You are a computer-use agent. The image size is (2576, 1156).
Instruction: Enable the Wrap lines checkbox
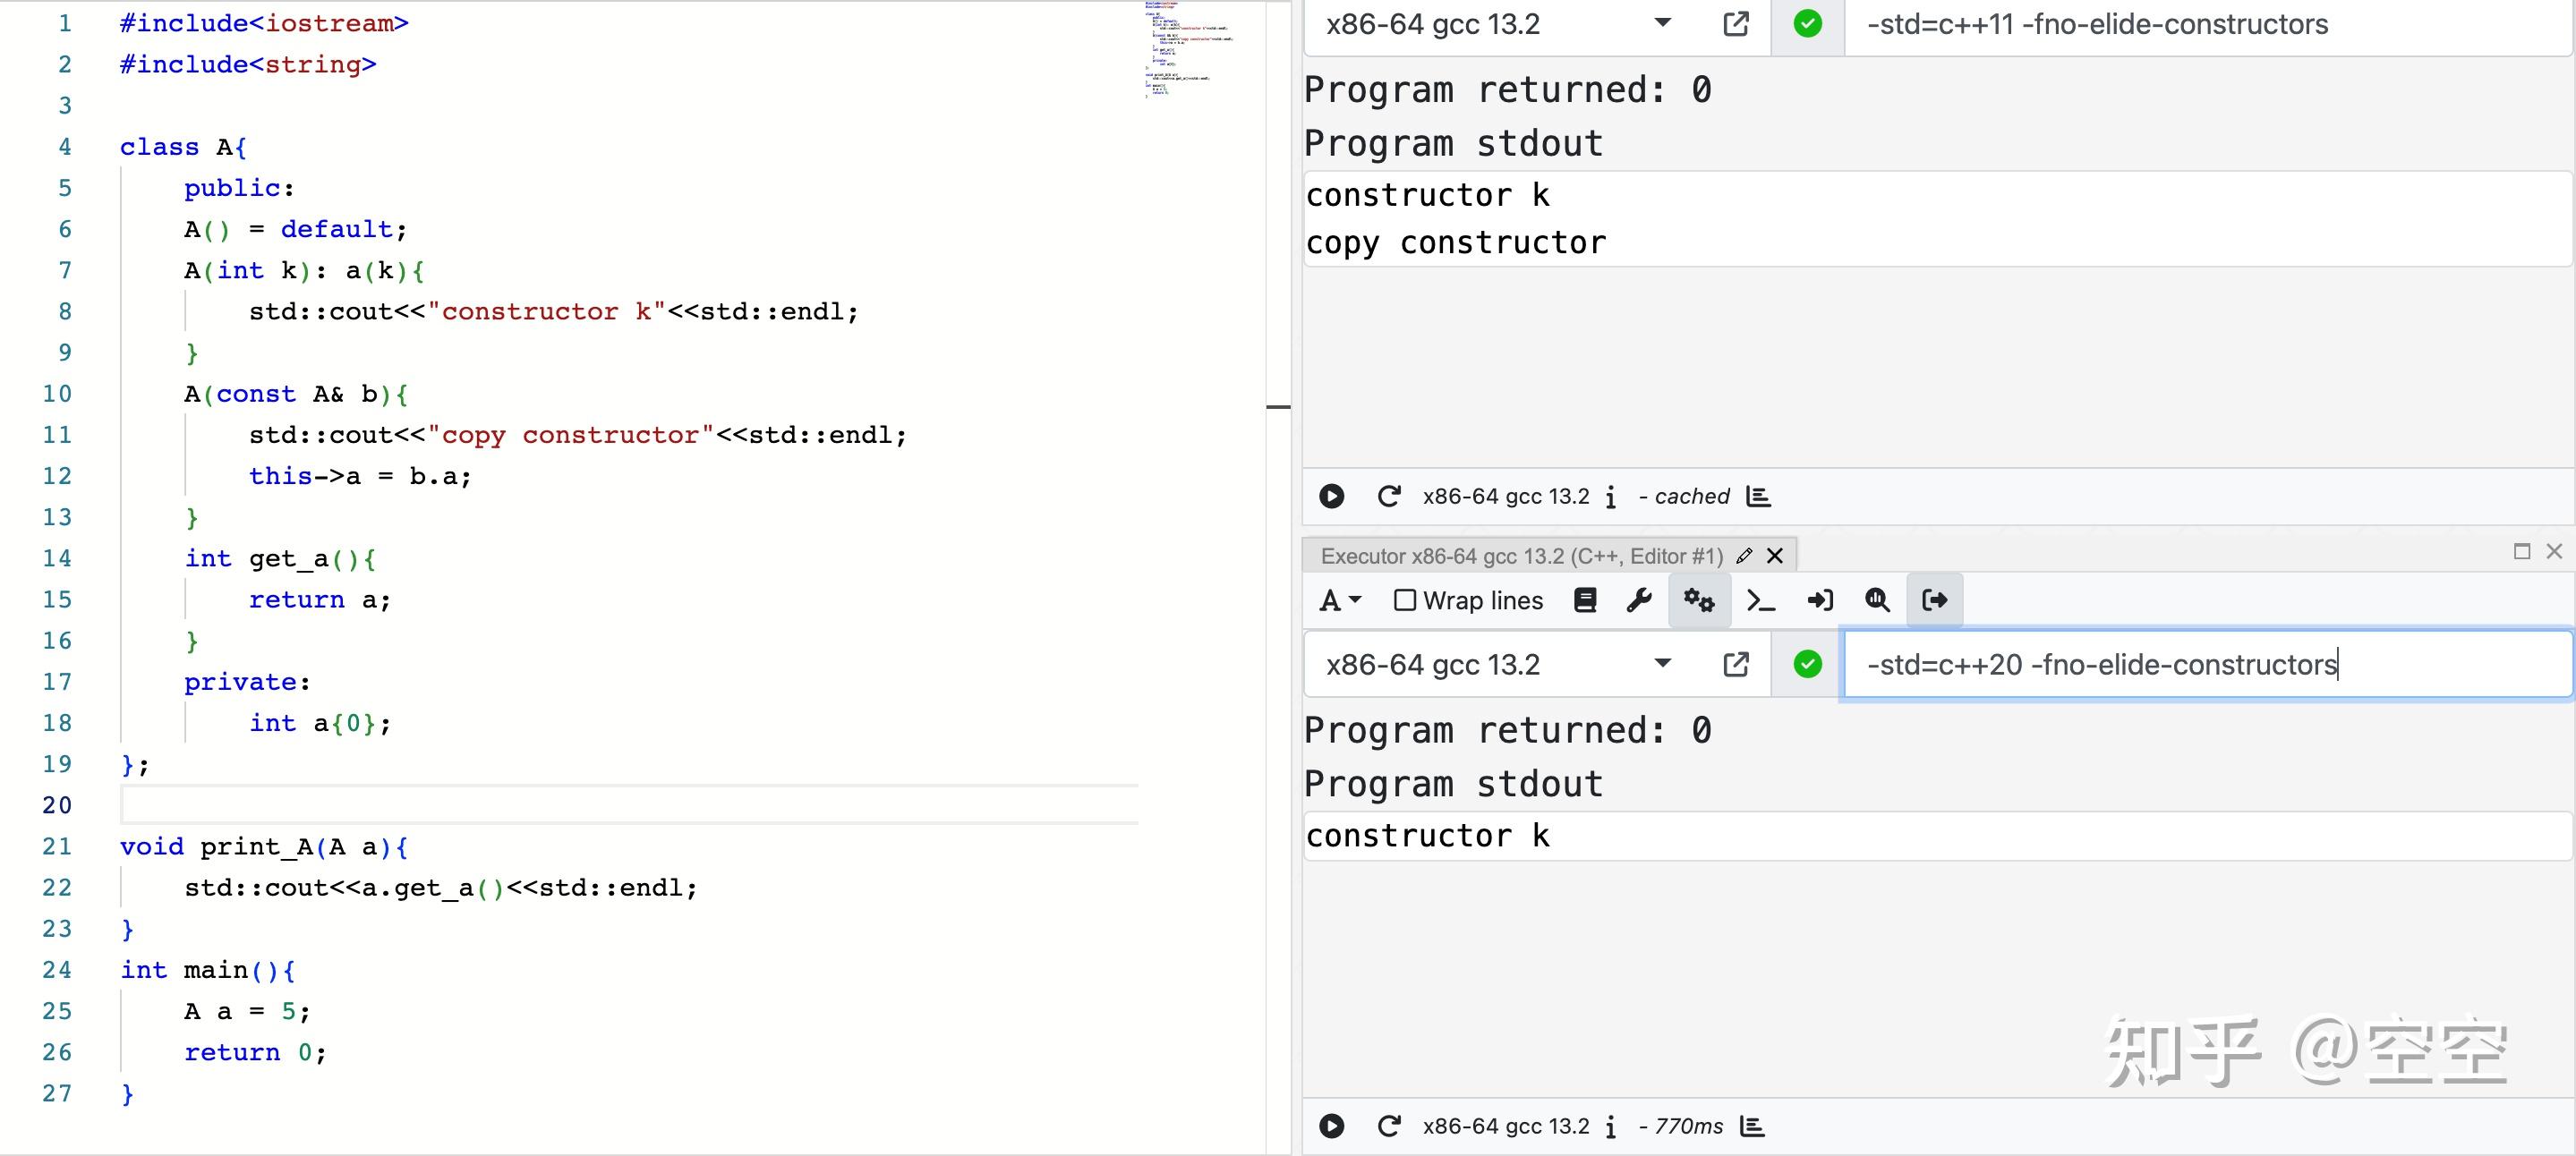point(1405,600)
